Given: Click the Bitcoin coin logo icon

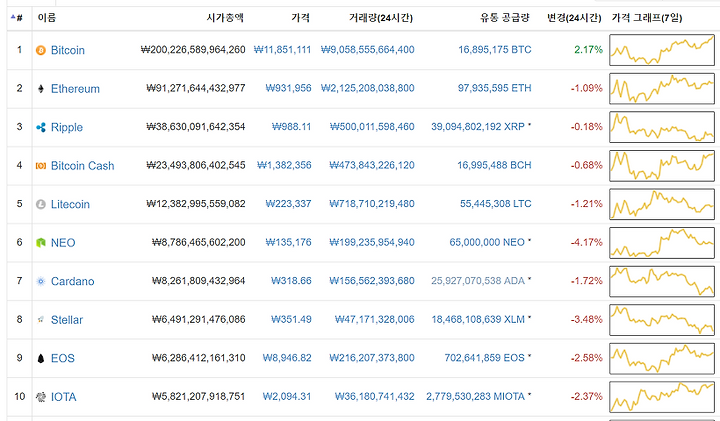Looking at the screenshot, I should pos(41,50).
